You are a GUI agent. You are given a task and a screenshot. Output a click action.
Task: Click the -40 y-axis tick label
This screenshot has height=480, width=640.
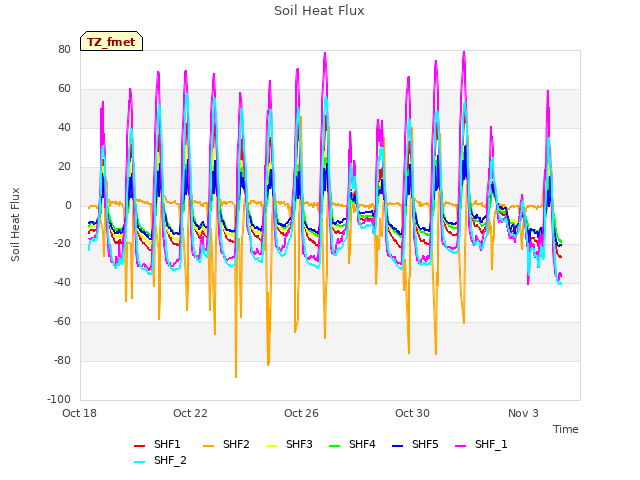tap(62, 282)
